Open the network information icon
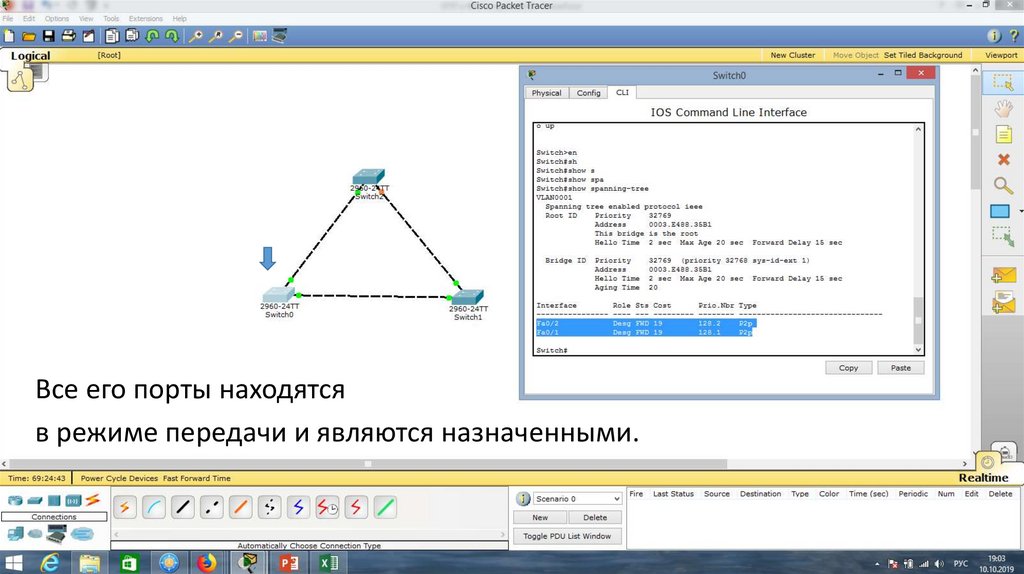The width and height of the screenshot is (1024, 574). coord(993,36)
